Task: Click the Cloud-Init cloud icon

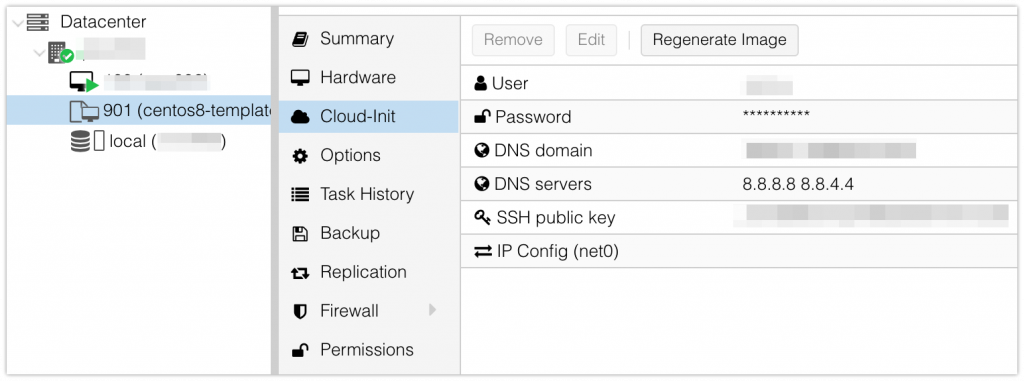Action: [x=300, y=117]
